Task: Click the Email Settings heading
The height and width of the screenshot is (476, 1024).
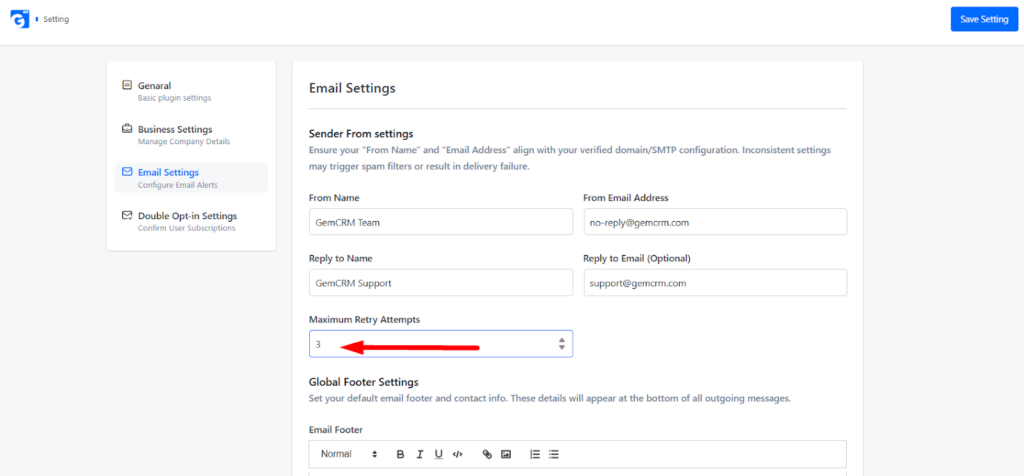Action: point(352,87)
